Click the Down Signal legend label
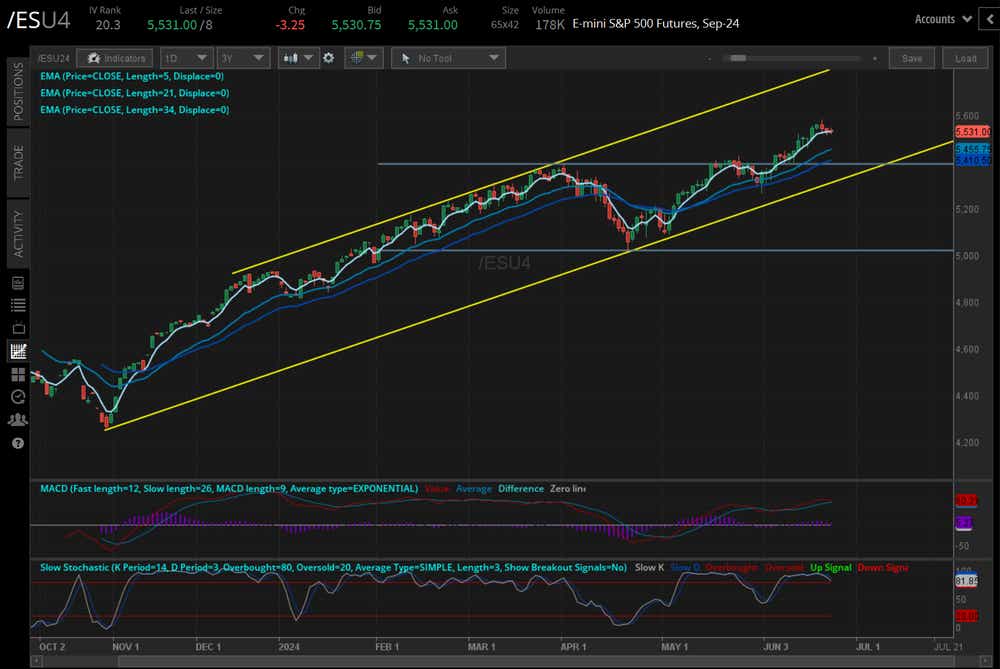This screenshot has height=669, width=1000. [883, 567]
